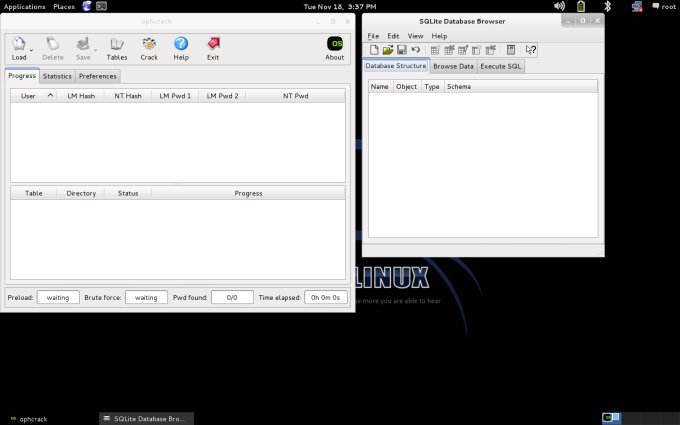
Task: Launch the web browser icon in top panel
Action: pos(87,6)
